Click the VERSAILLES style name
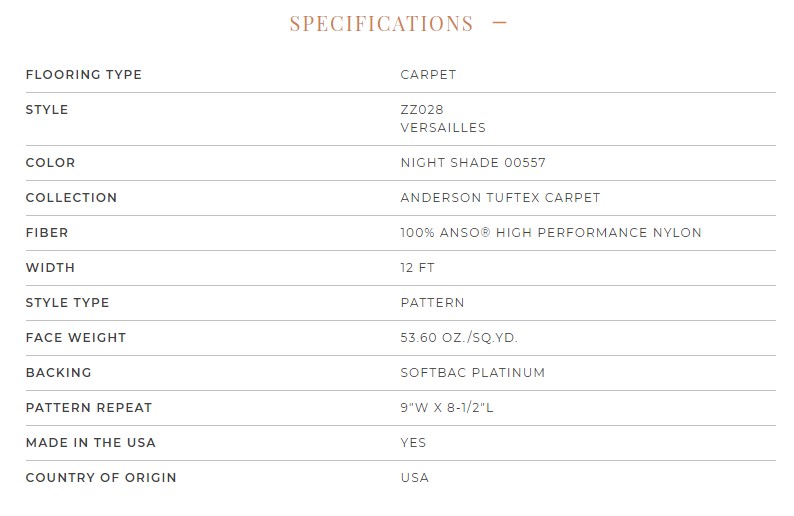Image resolution: width=794 pixels, height=516 pixels. coord(443,128)
